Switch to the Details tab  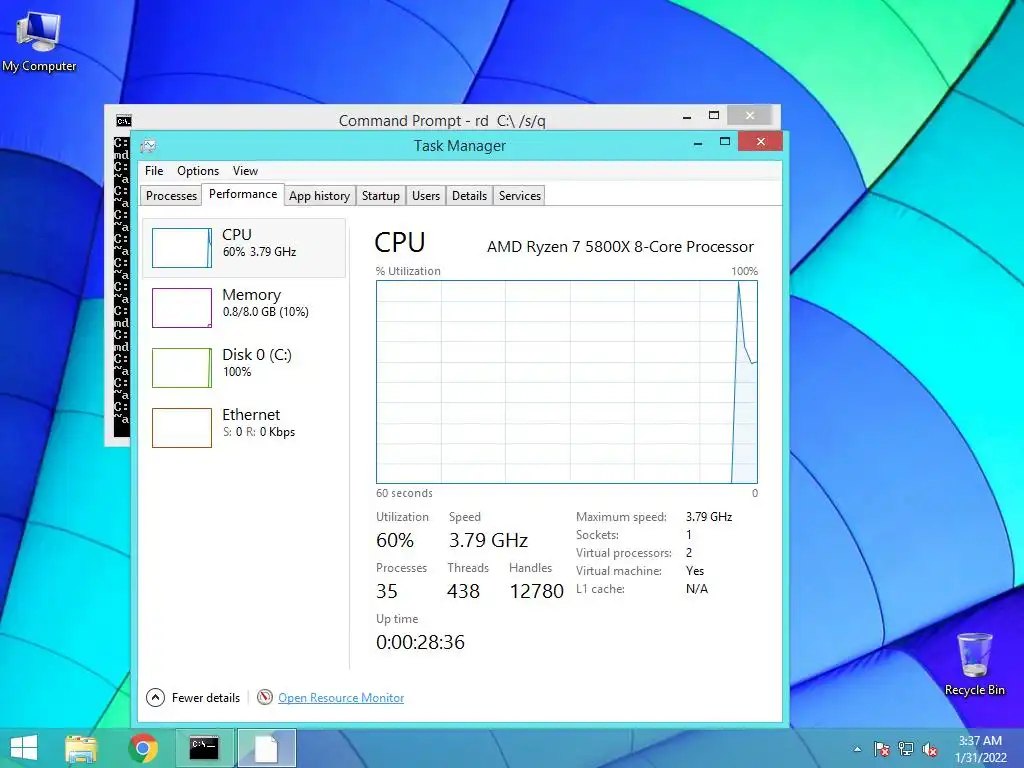point(470,195)
